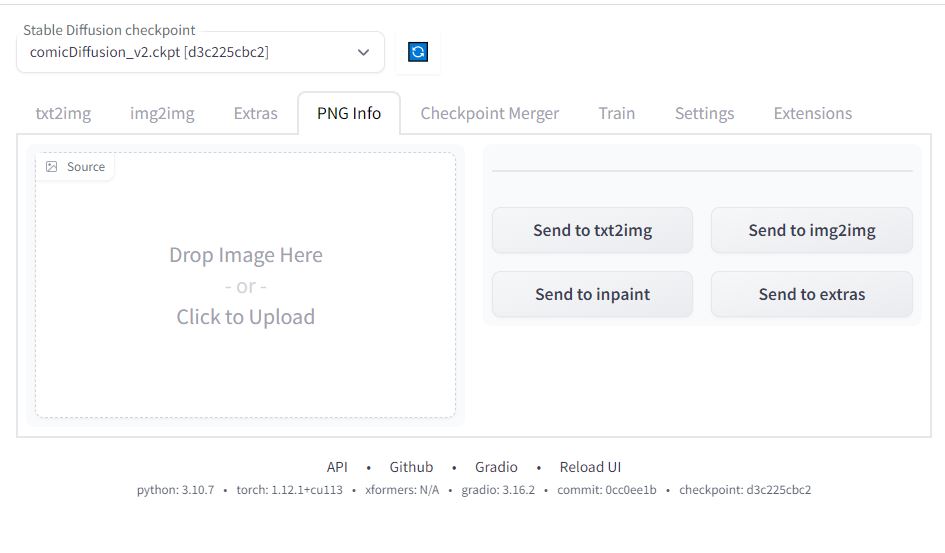
Task: Expand checkpoint list with chevron arrow
Action: pos(363,52)
